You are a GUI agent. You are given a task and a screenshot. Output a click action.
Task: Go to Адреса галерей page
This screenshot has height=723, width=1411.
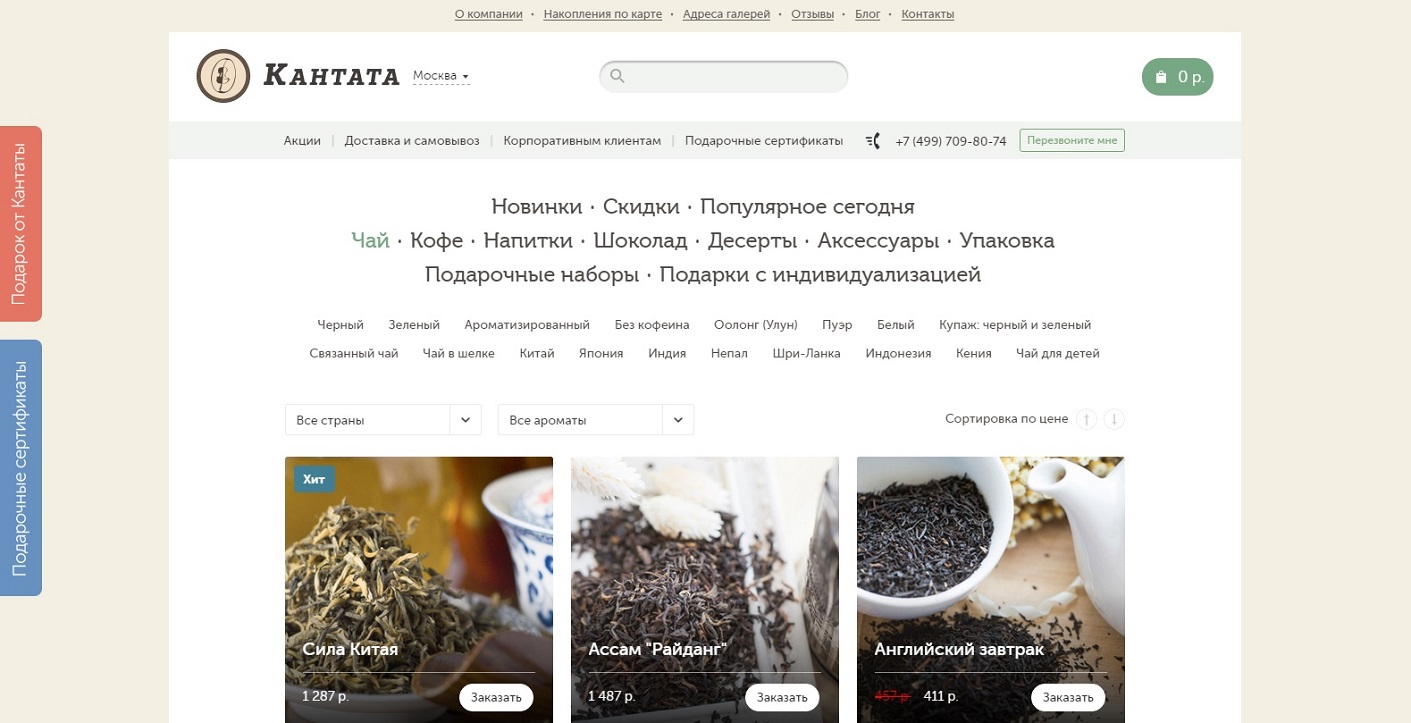[726, 14]
